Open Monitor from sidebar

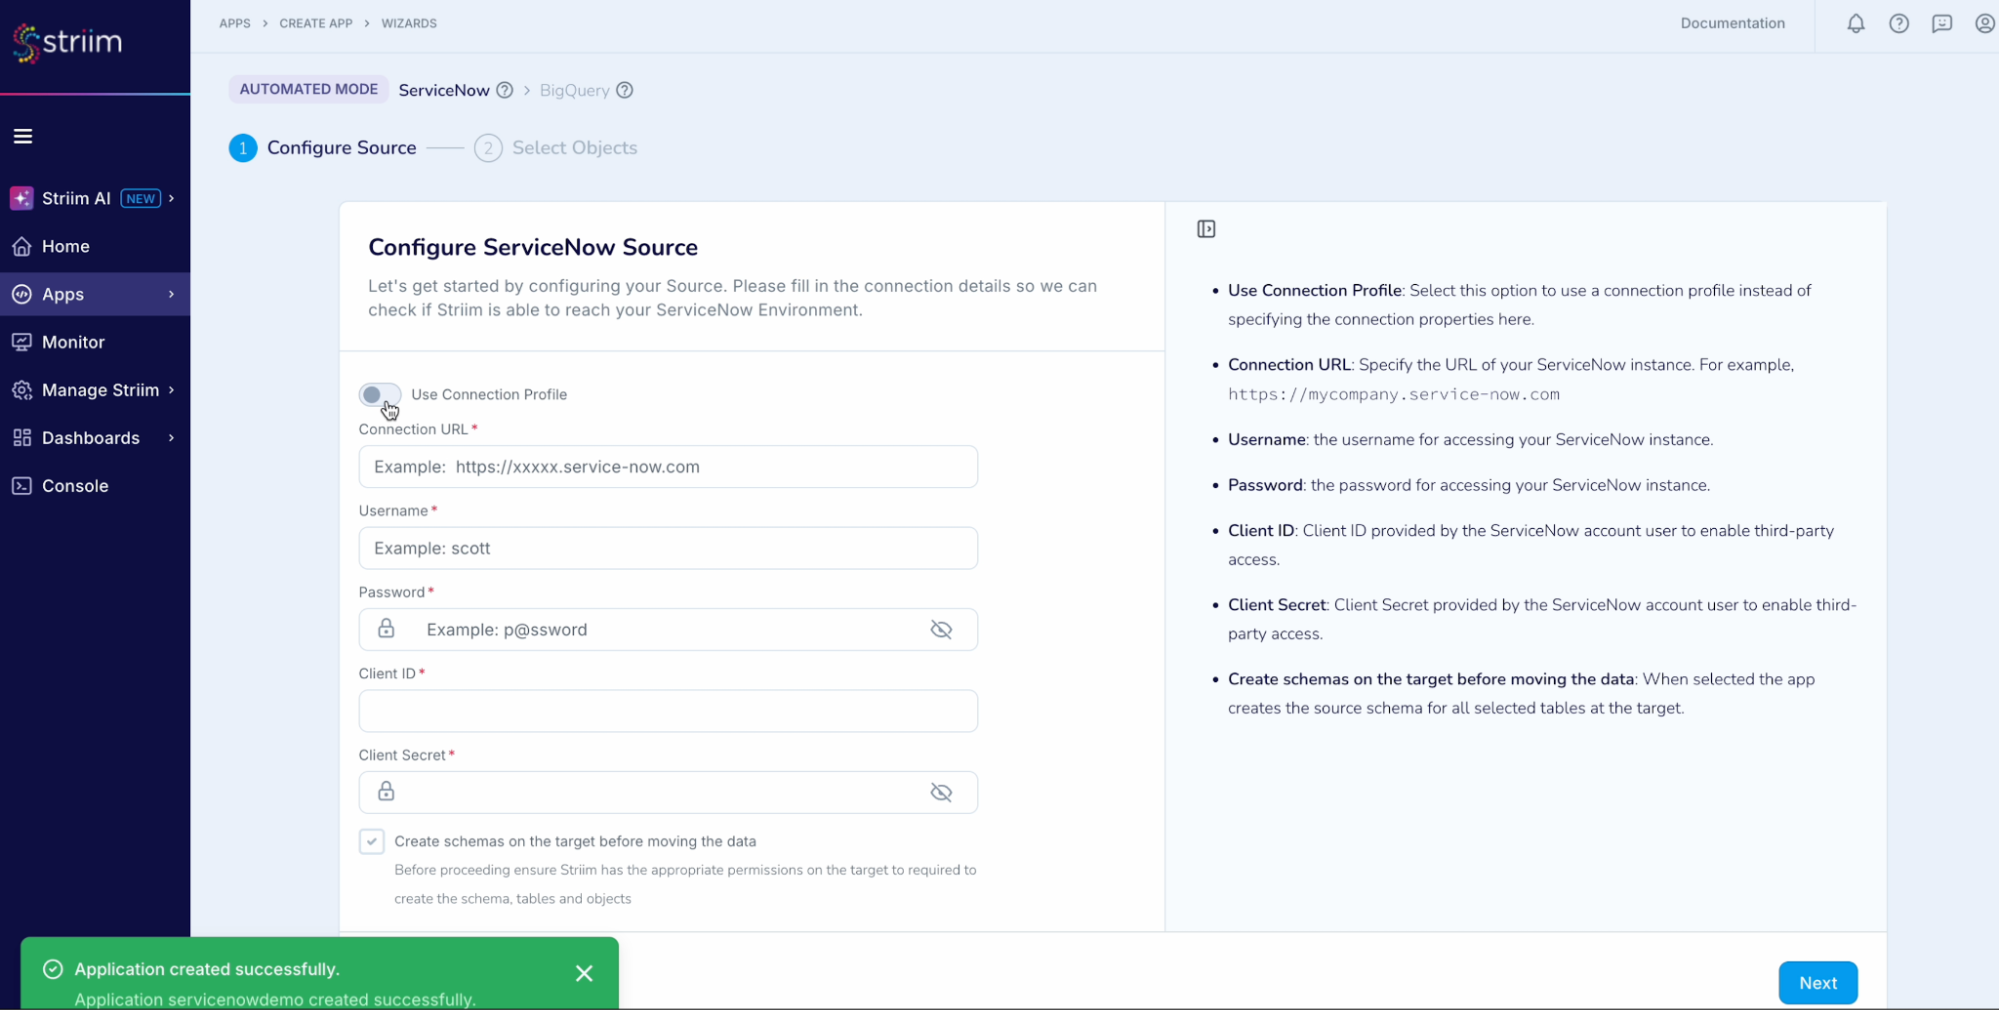tap(95, 342)
